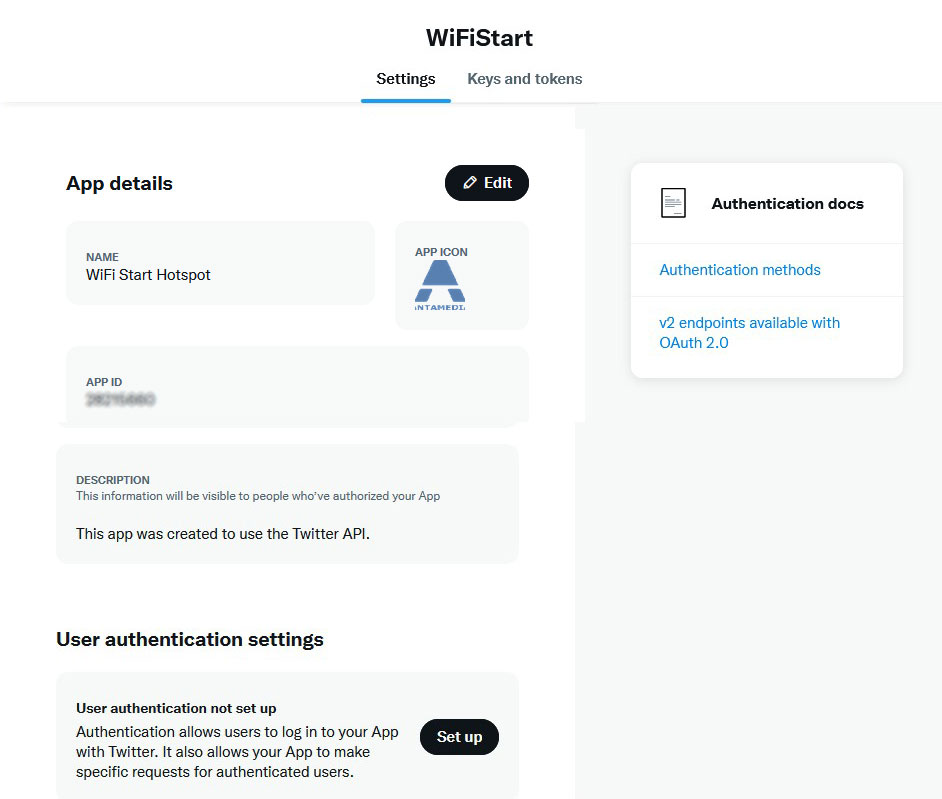This screenshot has height=799, width=942.
Task: Click the blue A app icon image
Action: [x=440, y=284]
